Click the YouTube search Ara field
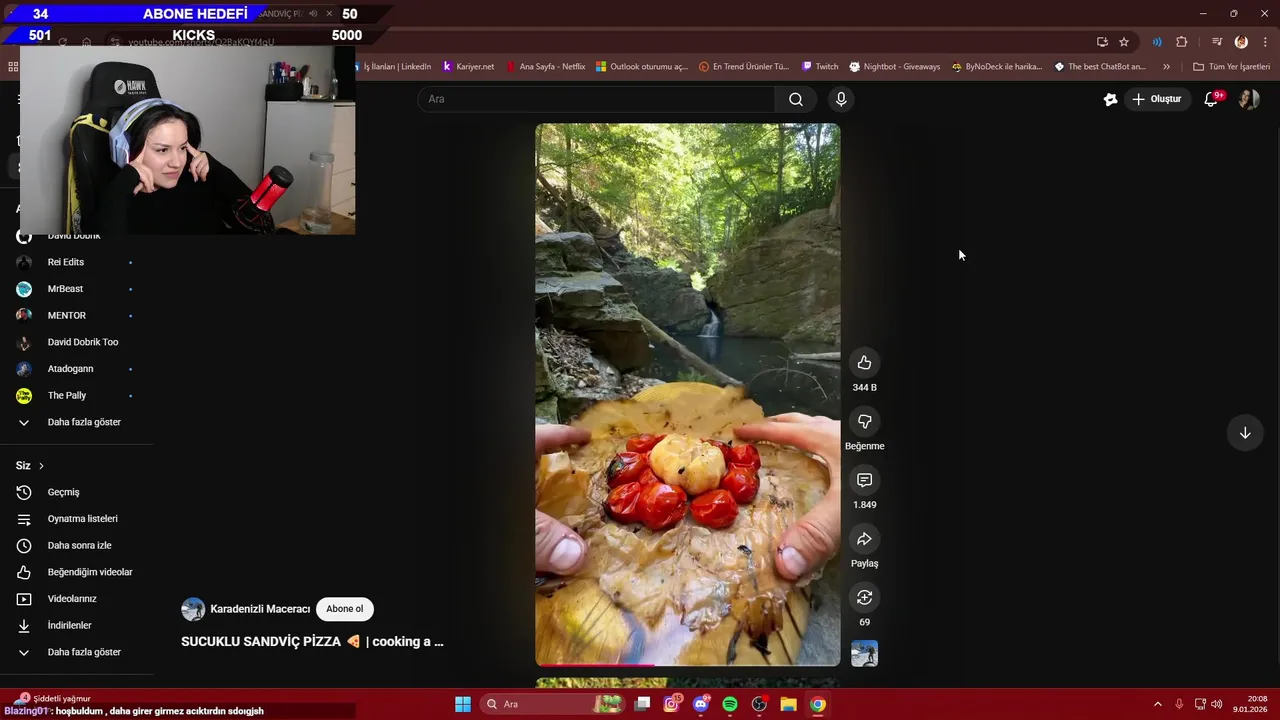This screenshot has width=1280, height=720. 596,99
